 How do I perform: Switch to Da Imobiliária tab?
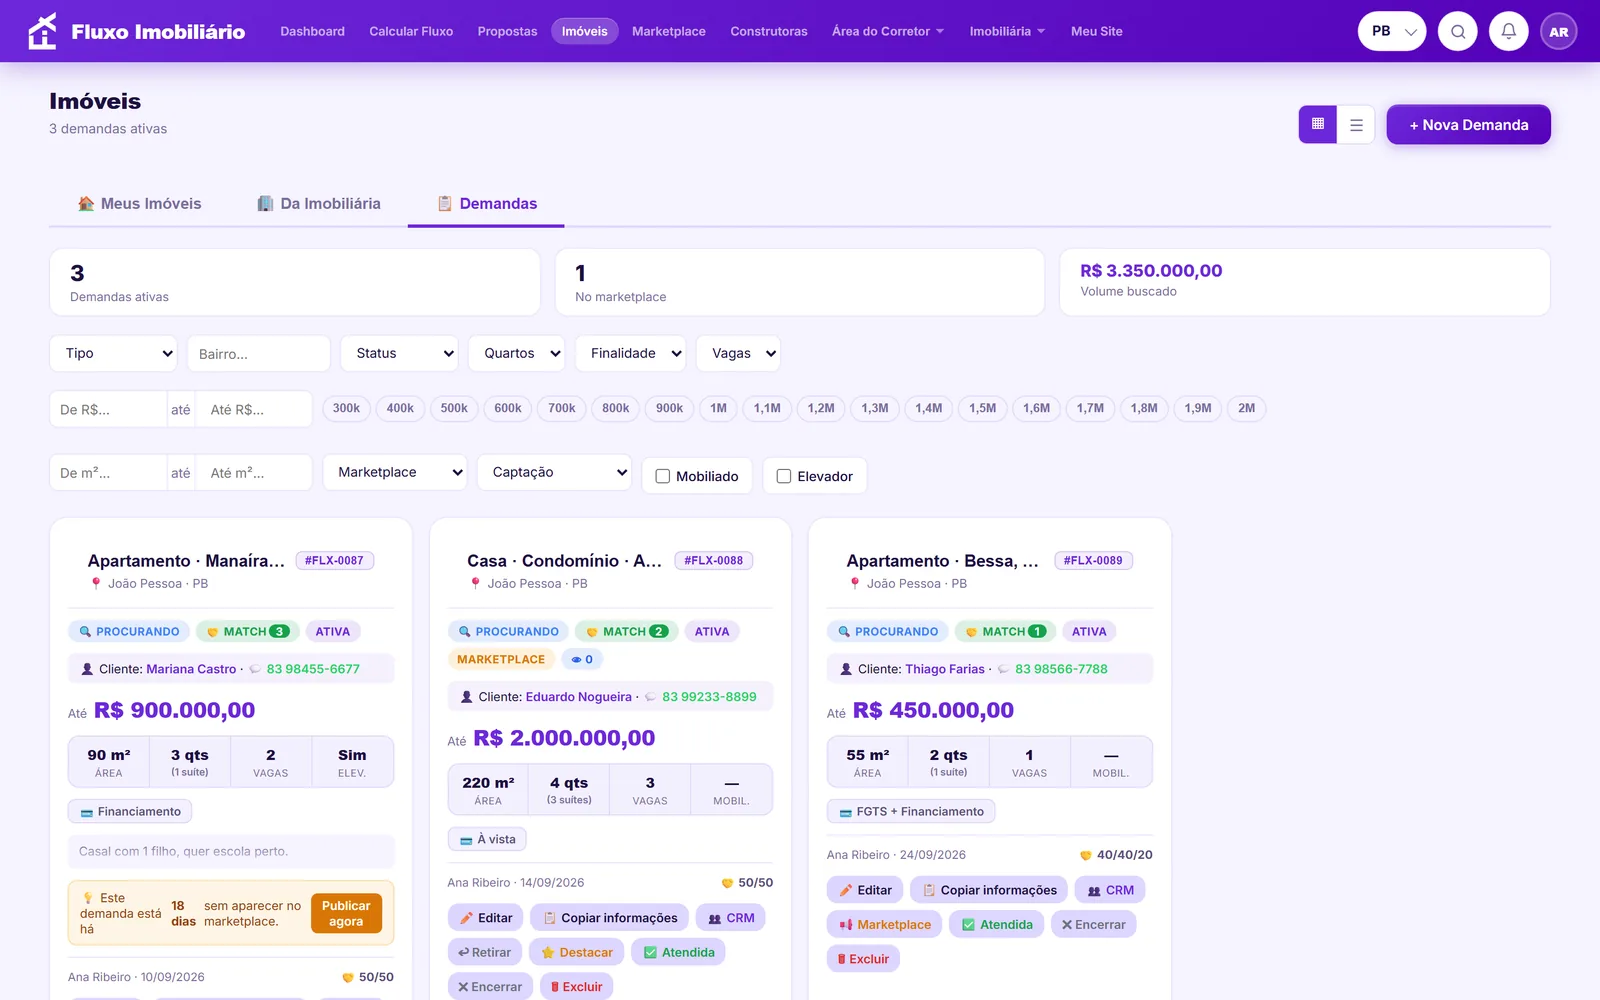[x=319, y=204]
